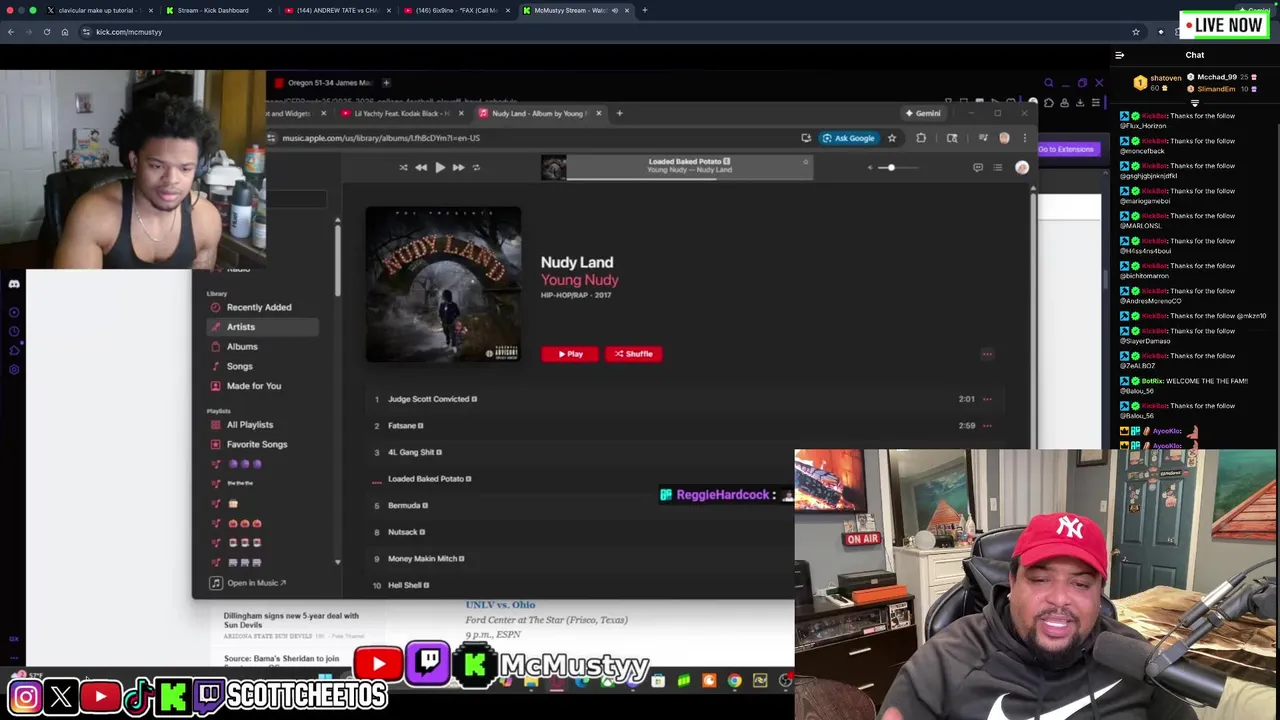Toggle repeat mode in Apple Music
This screenshot has width=1280, height=720.
click(x=476, y=167)
